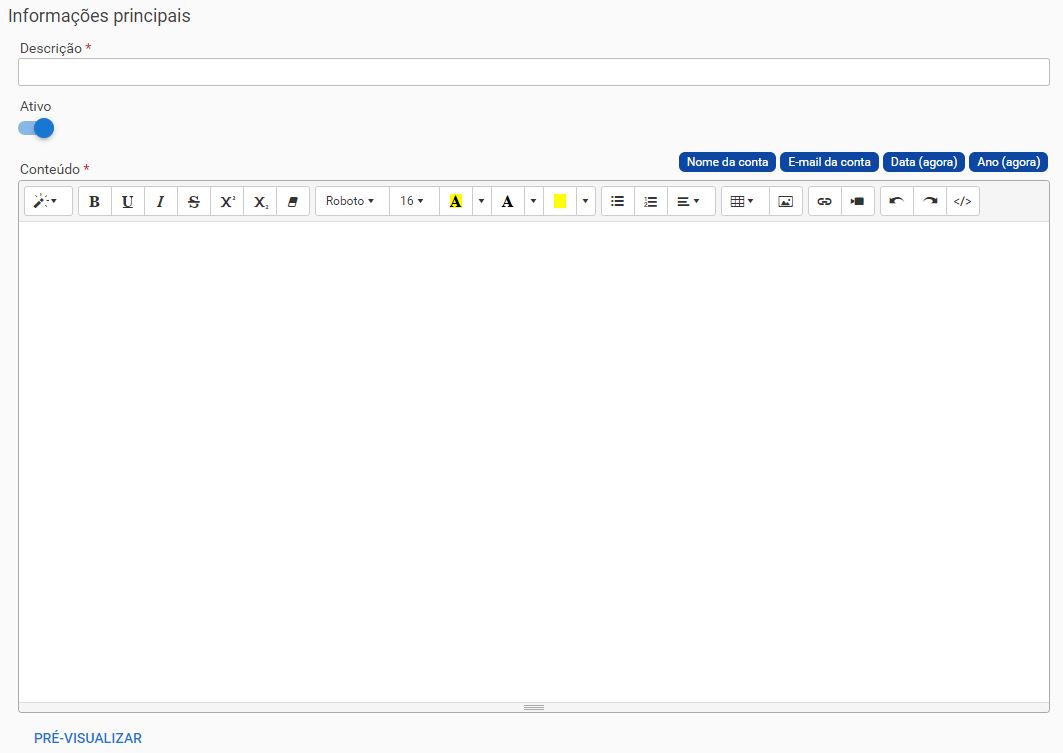Viewport: 1063px width, 753px height.
Task: Clear formatting with eraser icon
Action: click(293, 201)
